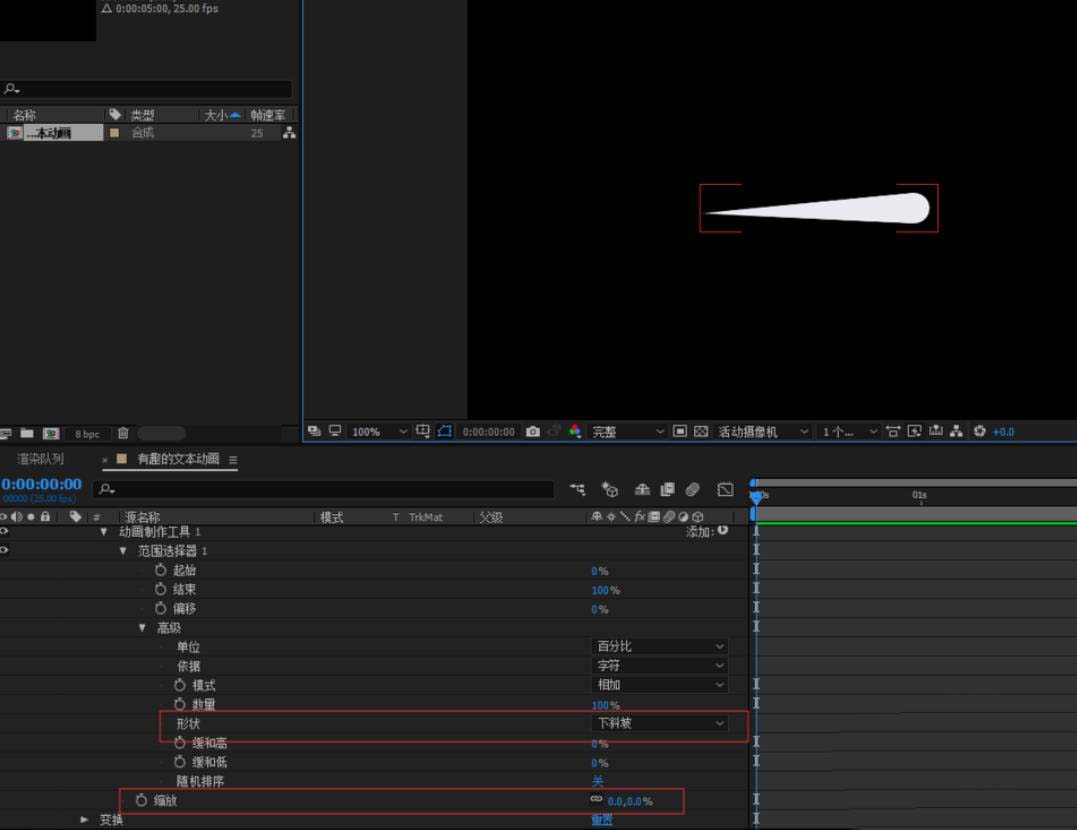Toggle 随机排序 value 关
This screenshot has width=1077, height=830.
[x=597, y=781]
